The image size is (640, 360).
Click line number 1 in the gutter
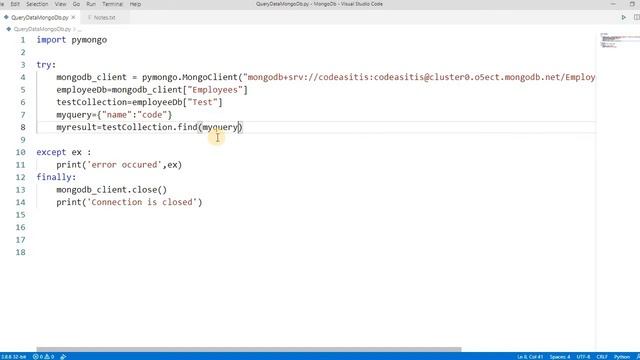(x=23, y=40)
